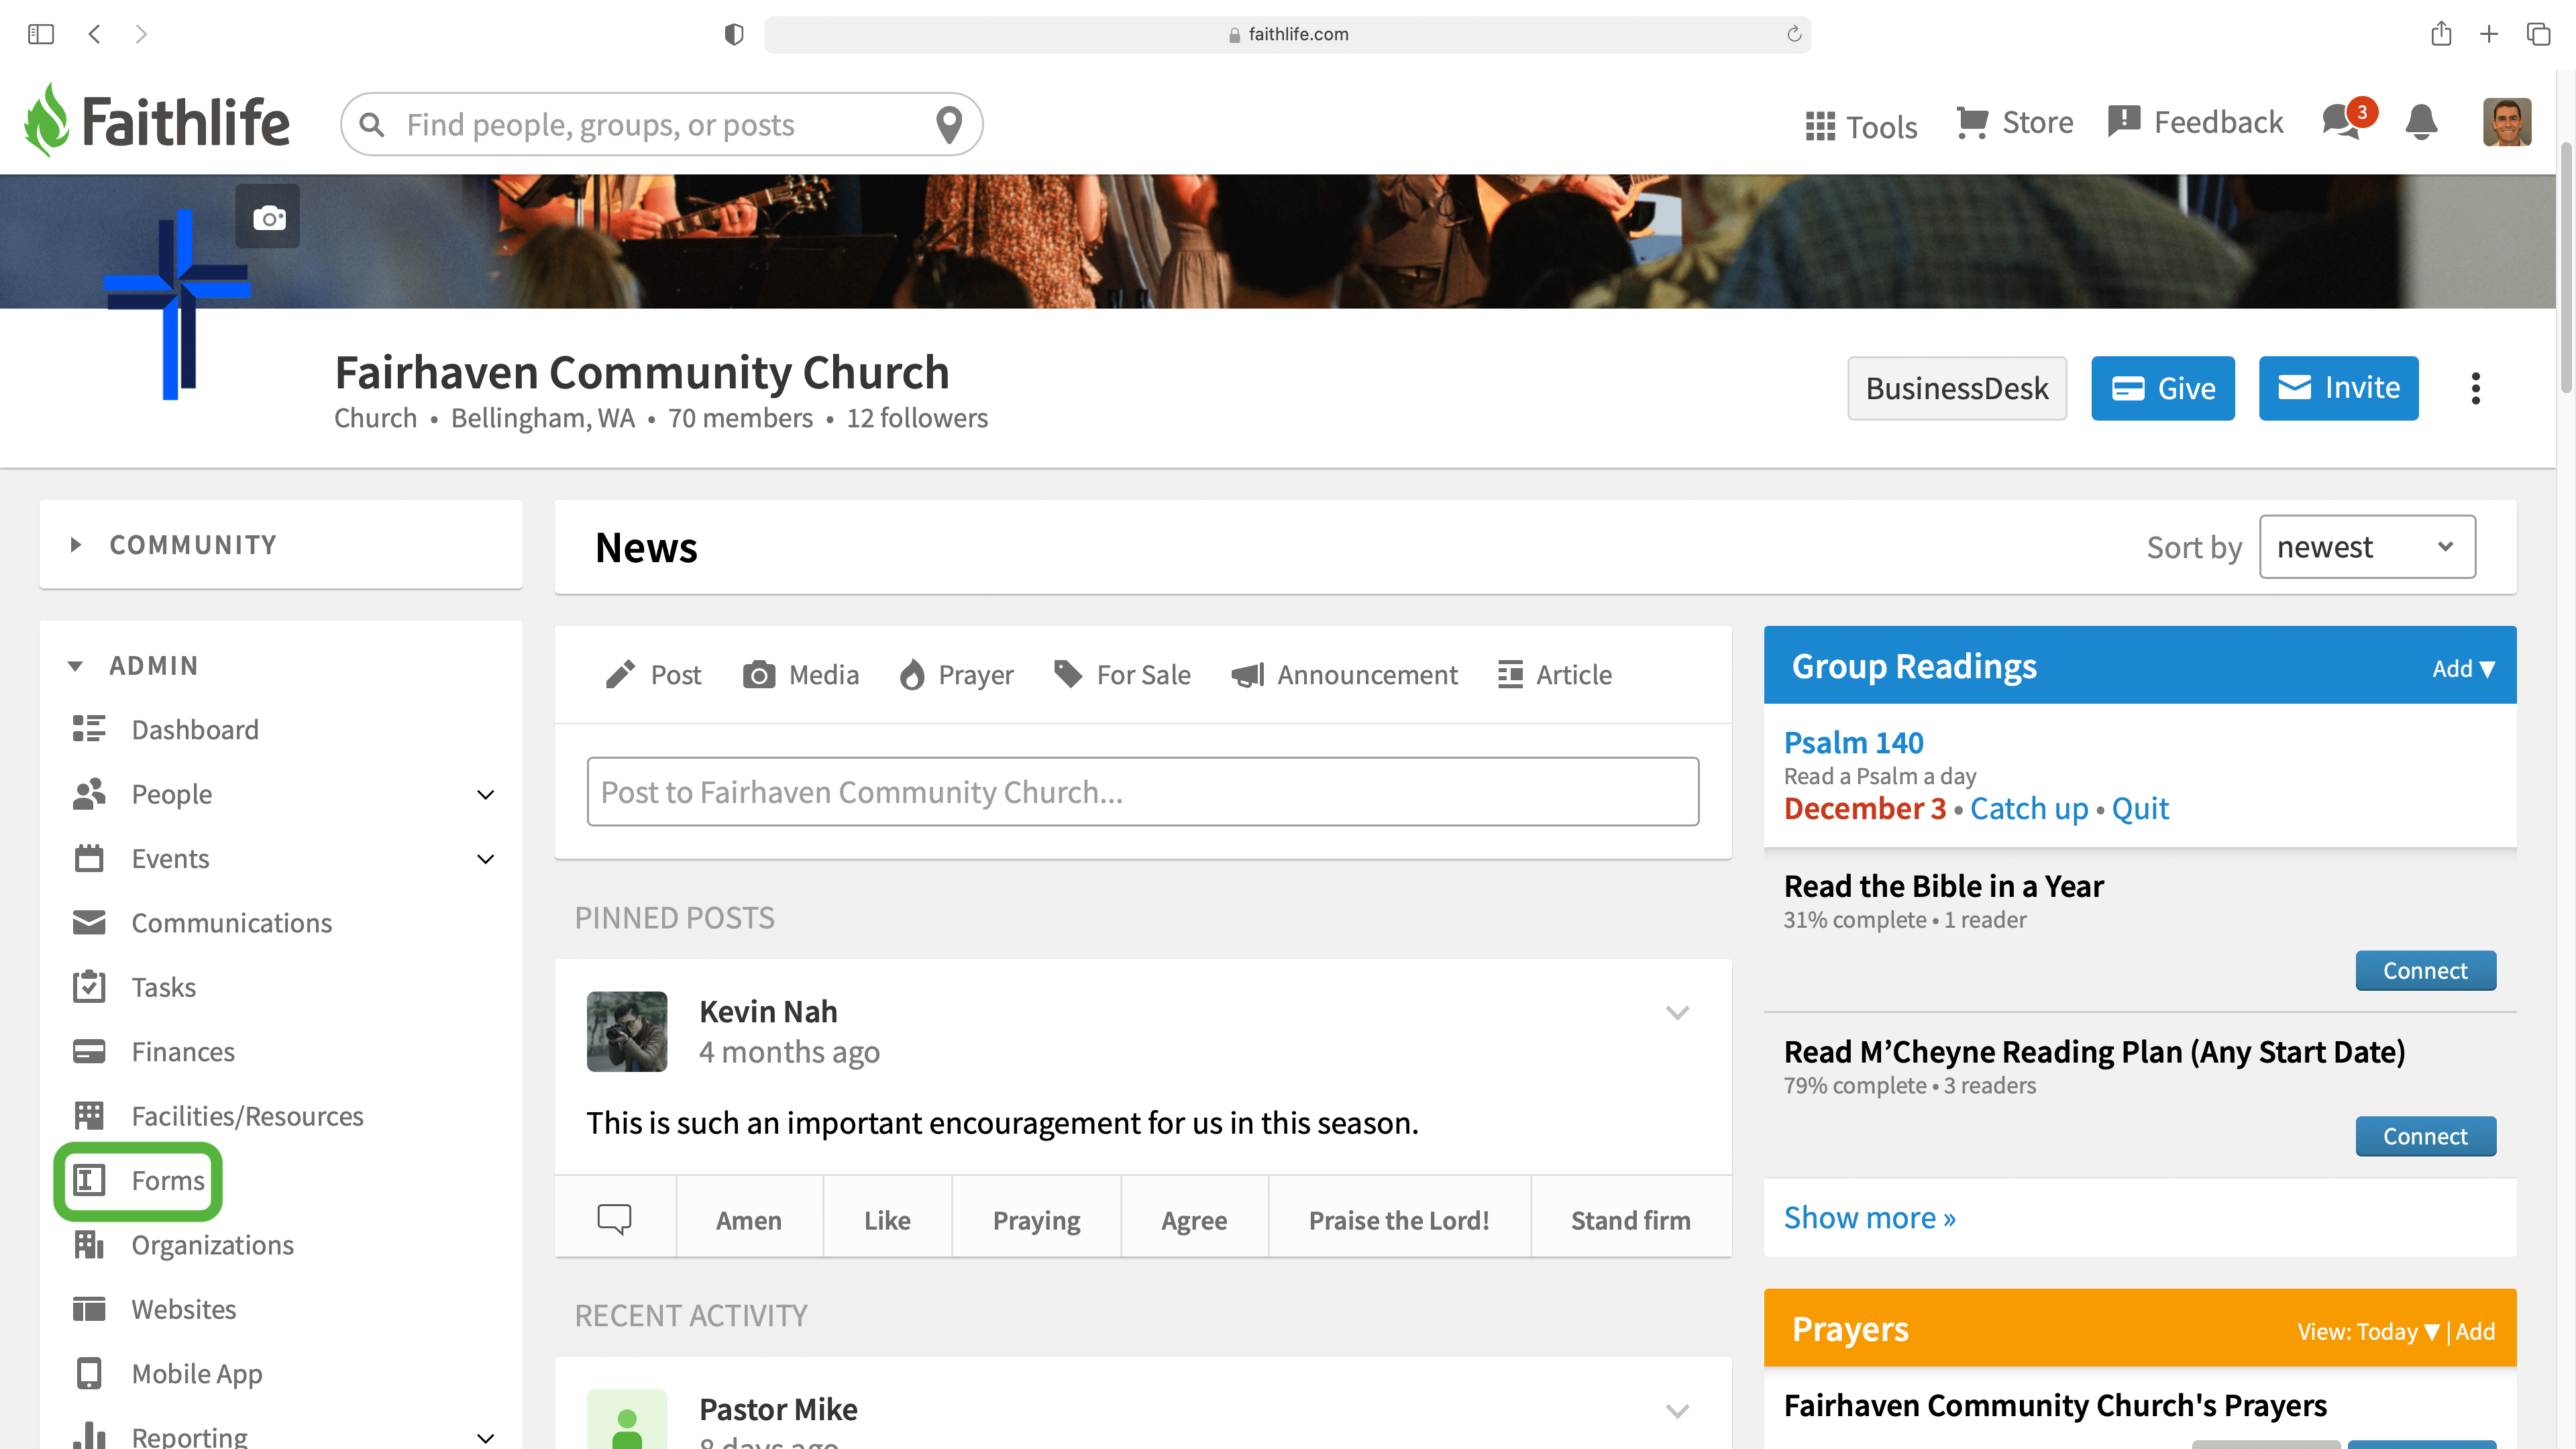Click Kevin Nah's profile photo

627,1031
